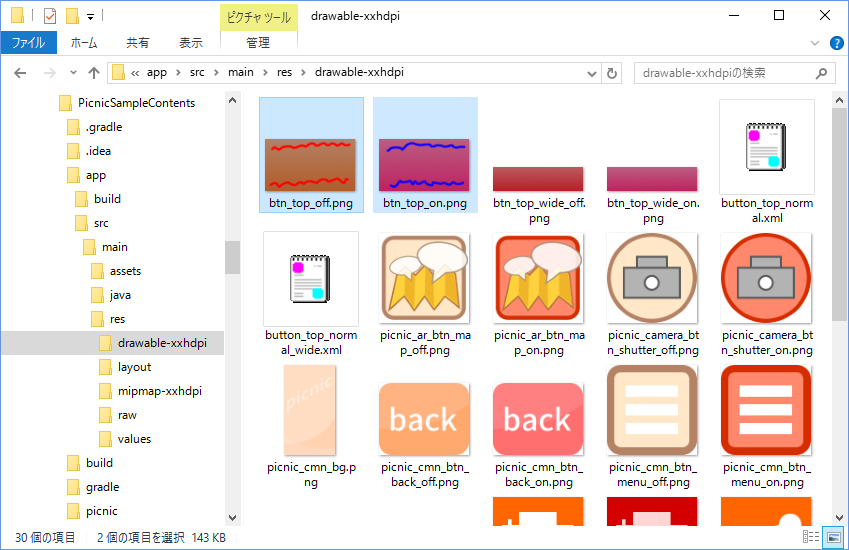
Task: Click Properties quick access toolbar icon
Action: 49,16
